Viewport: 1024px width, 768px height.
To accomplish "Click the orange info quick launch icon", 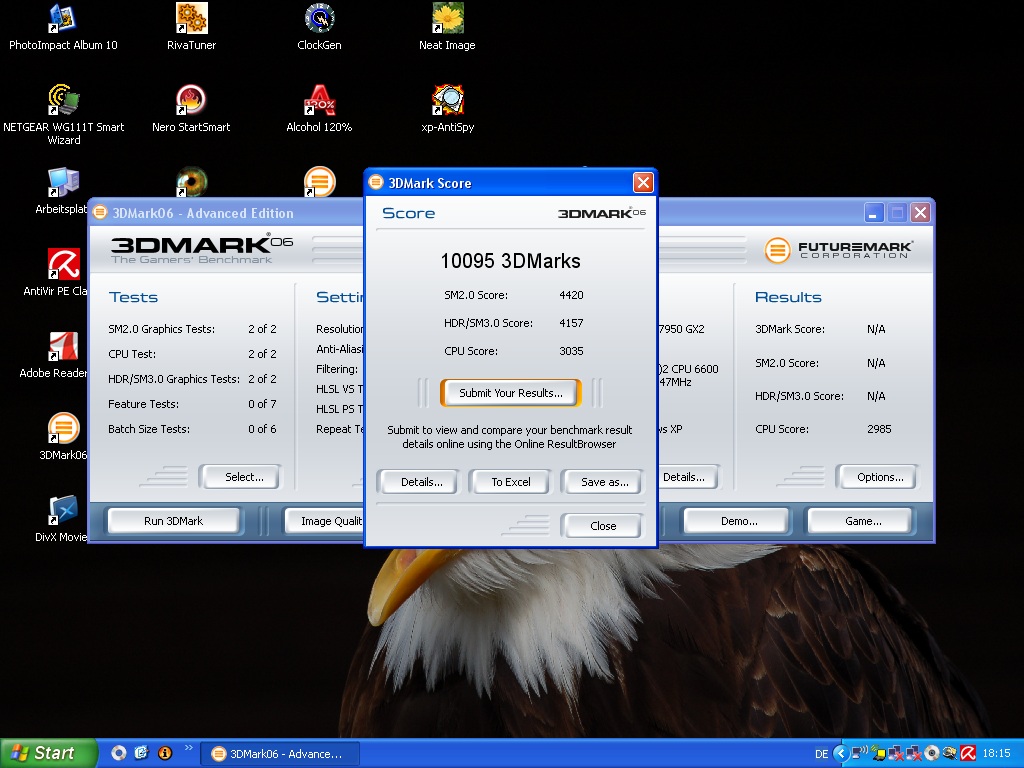I will [x=165, y=753].
